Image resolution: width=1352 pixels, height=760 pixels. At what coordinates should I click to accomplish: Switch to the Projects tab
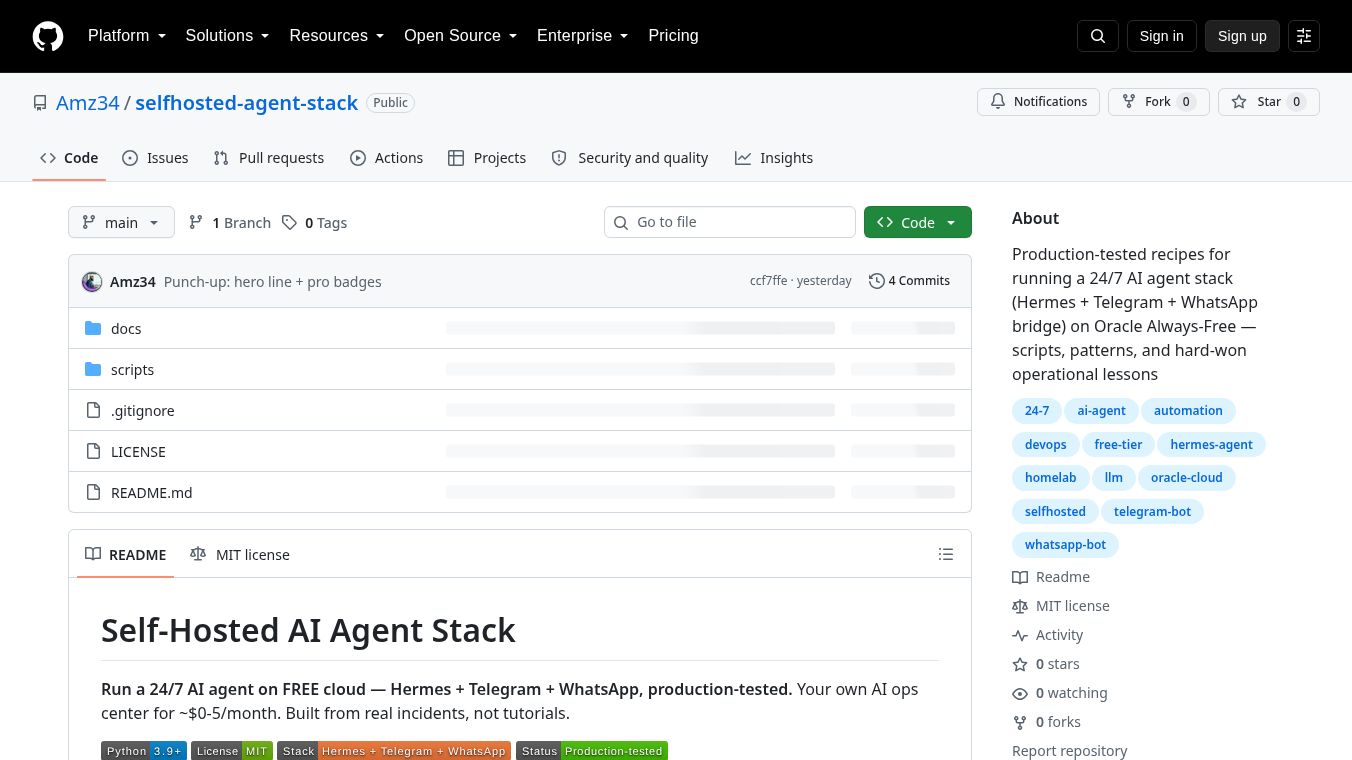coord(487,158)
